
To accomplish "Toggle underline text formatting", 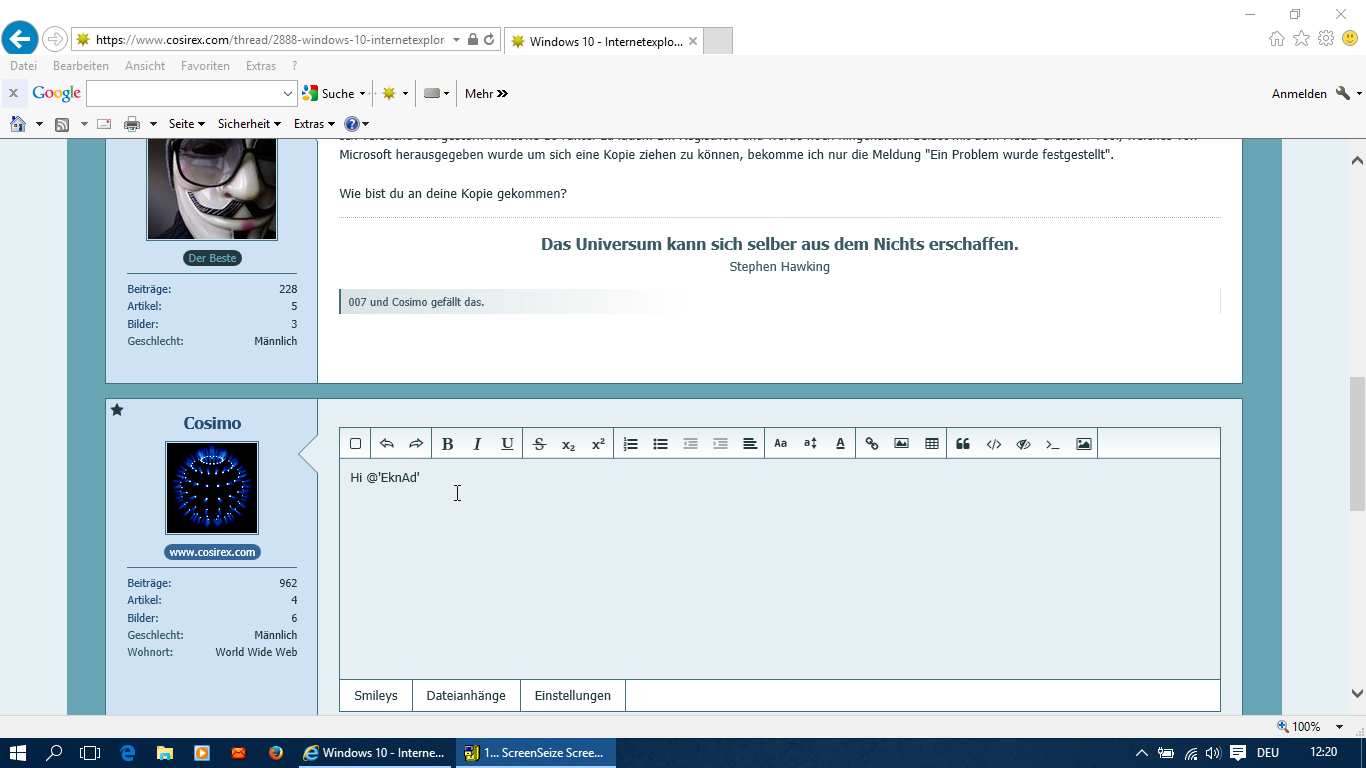I will 507,444.
